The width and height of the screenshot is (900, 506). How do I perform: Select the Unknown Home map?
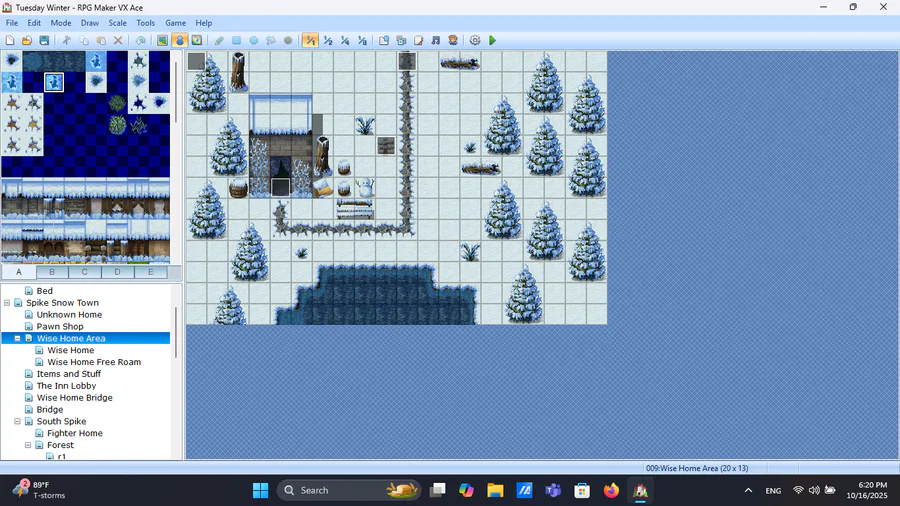69,314
